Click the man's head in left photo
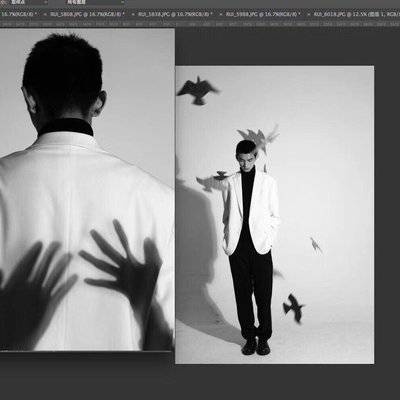400x400 pixels. point(63,78)
